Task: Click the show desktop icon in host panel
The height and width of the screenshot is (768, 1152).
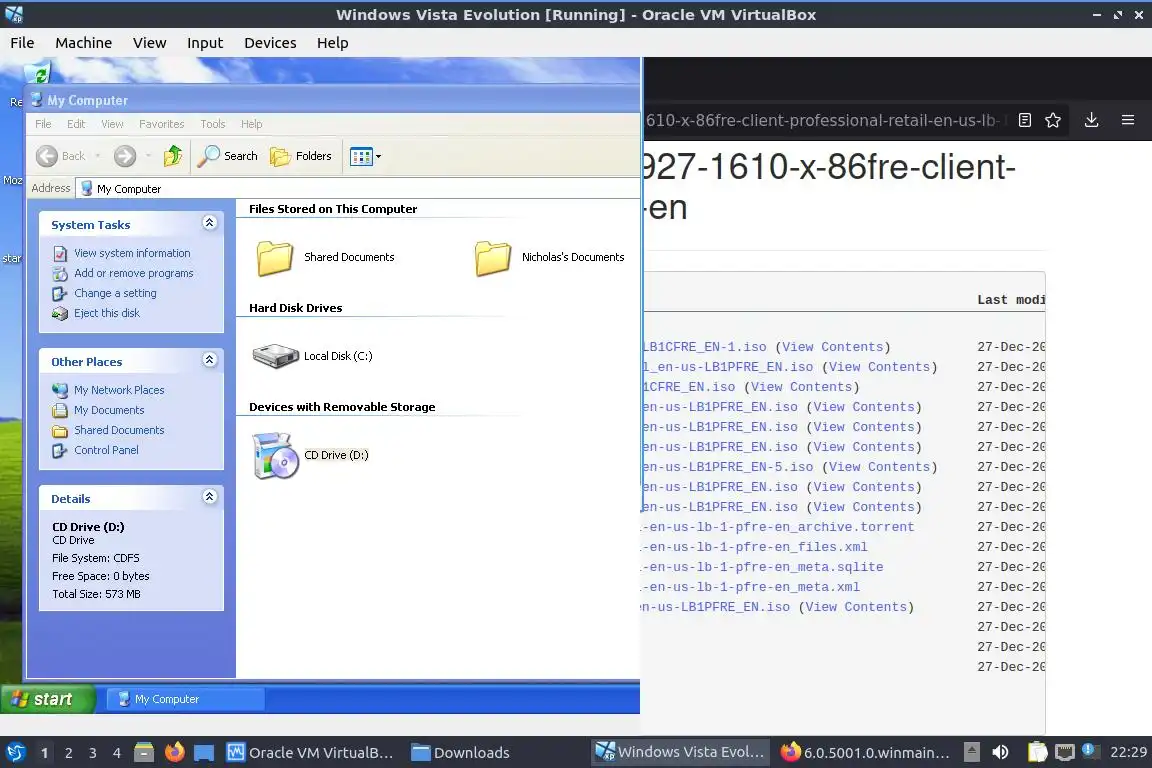Action: (204, 753)
